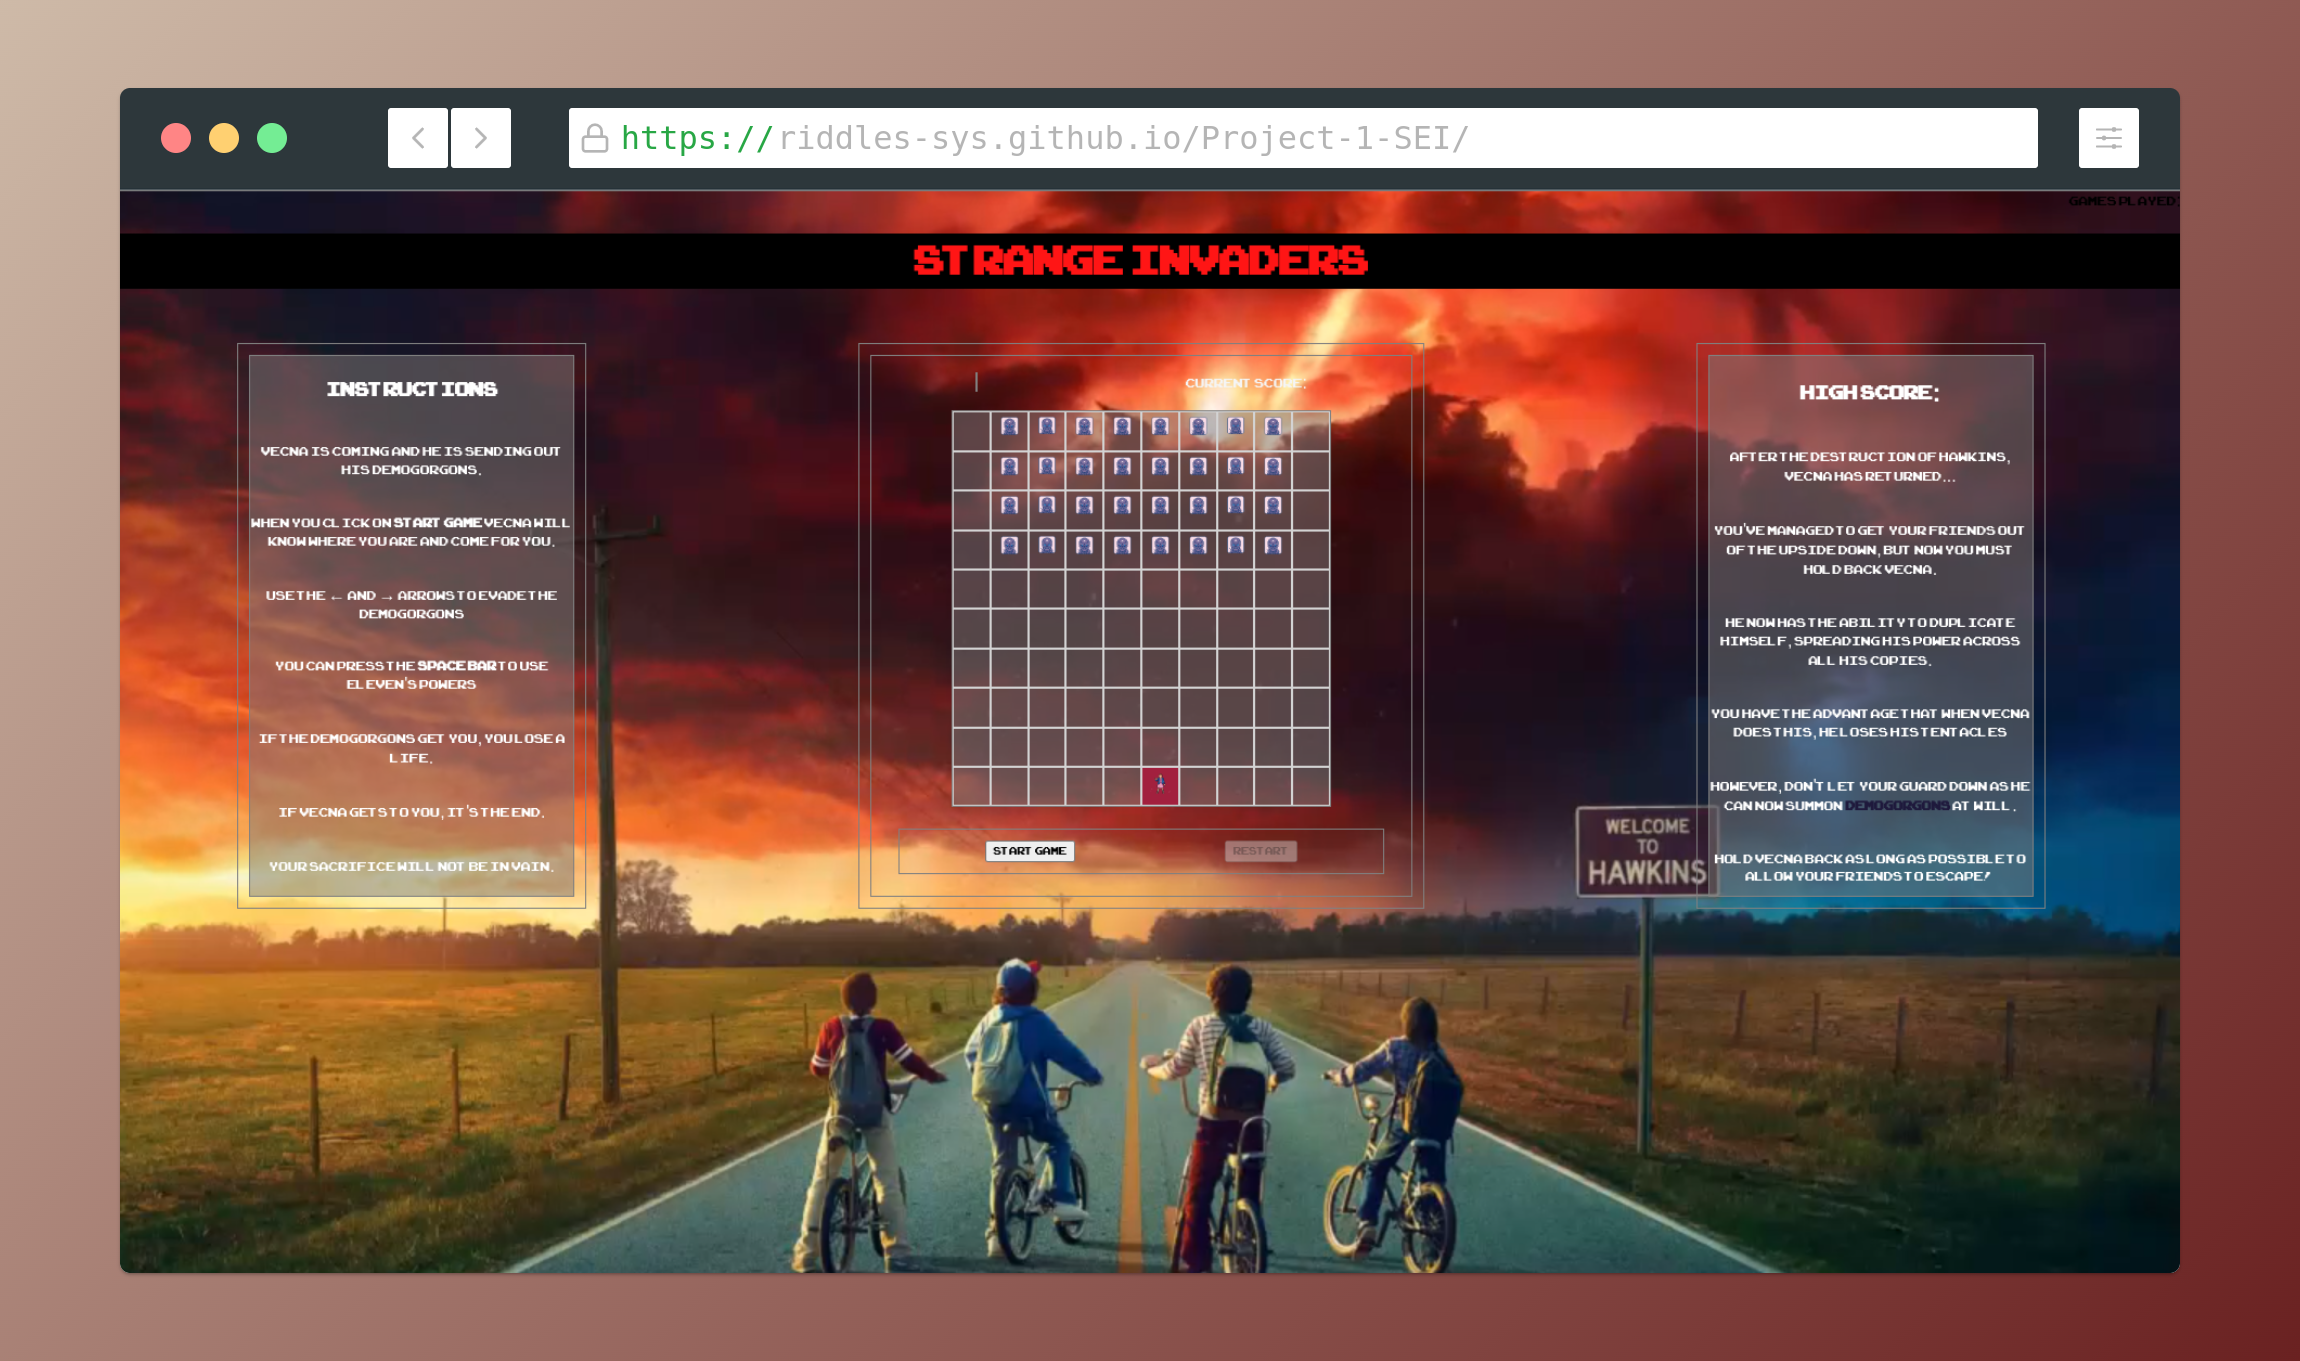Click the browser back arrow button
This screenshot has width=2300, height=1361.
[x=418, y=138]
